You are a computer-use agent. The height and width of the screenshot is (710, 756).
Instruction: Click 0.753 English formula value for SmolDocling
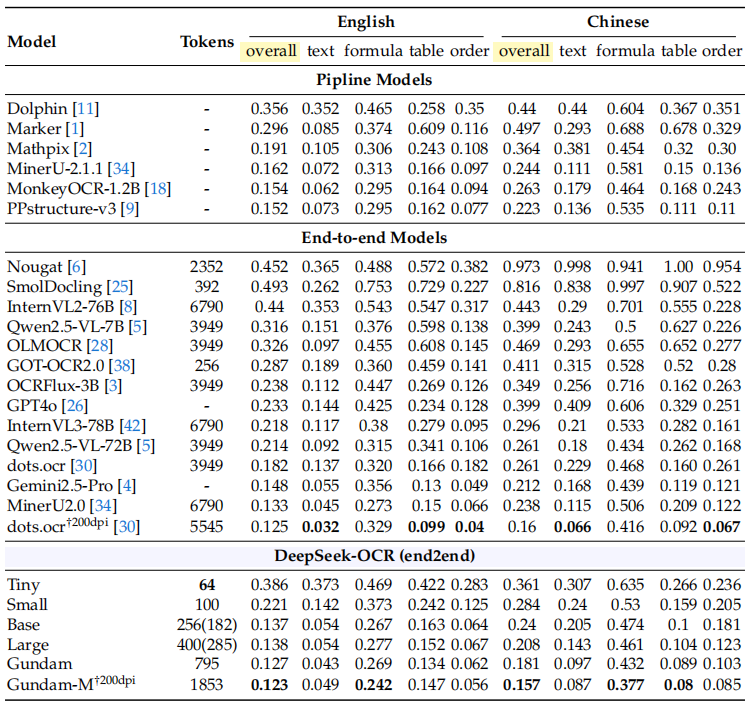pyautogui.click(x=374, y=287)
